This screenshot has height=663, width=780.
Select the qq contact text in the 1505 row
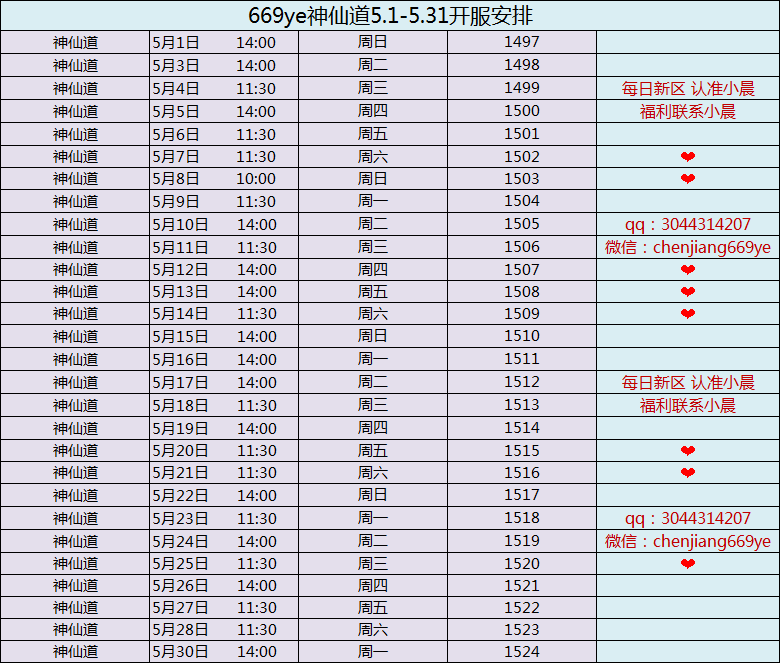(687, 224)
